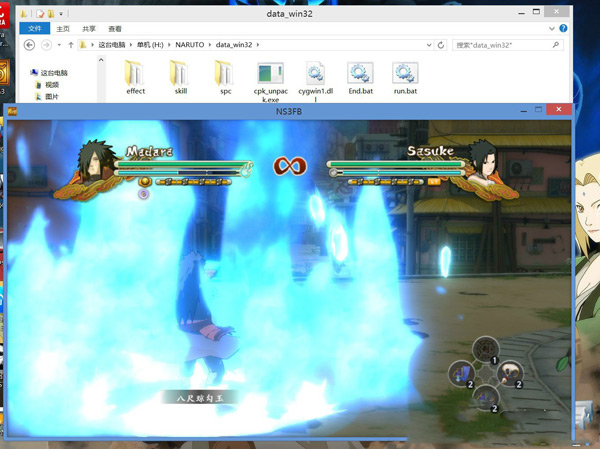Click the properties icon in quick access toolbar
Image resolution: width=600 pixels, height=449 pixels.
pyautogui.click(x=40, y=14)
